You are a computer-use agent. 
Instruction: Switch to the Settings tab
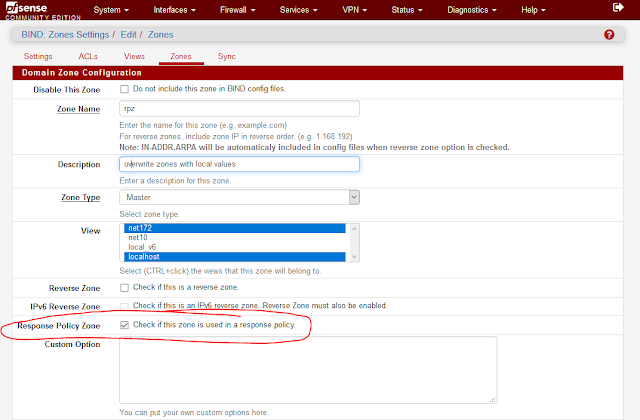tap(38, 57)
